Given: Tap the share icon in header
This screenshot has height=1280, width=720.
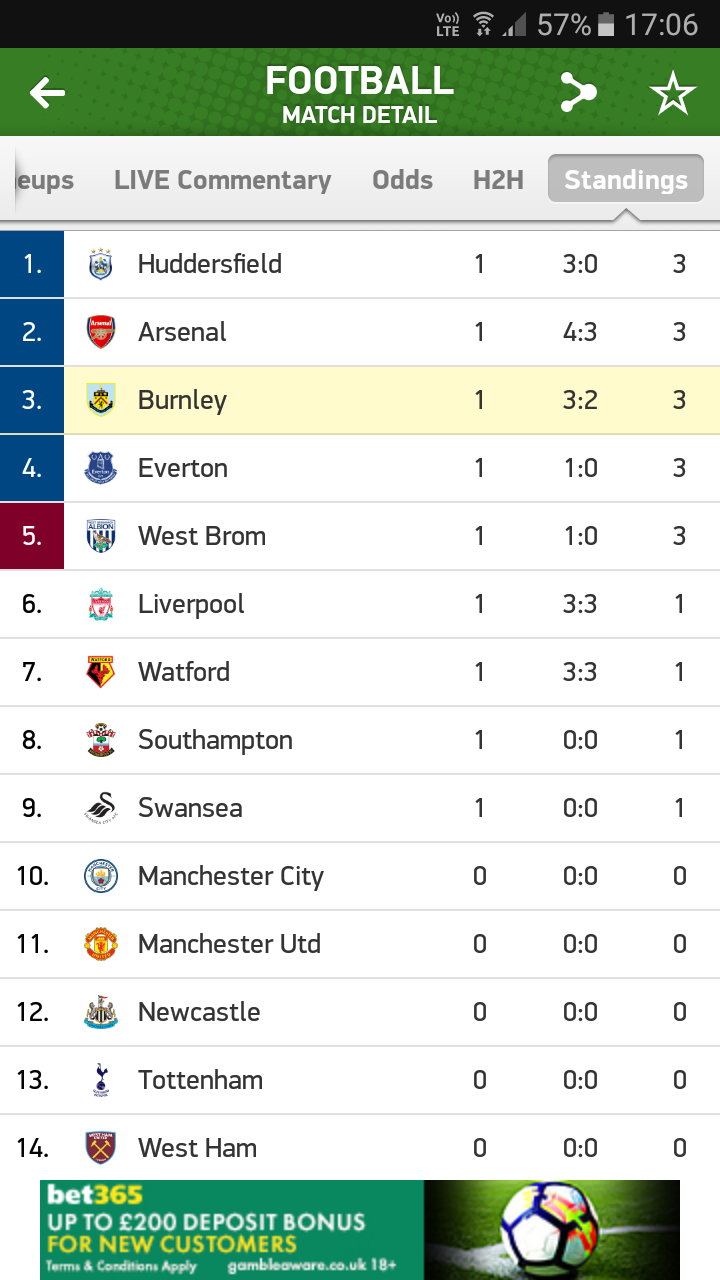Looking at the screenshot, I should (578, 93).
